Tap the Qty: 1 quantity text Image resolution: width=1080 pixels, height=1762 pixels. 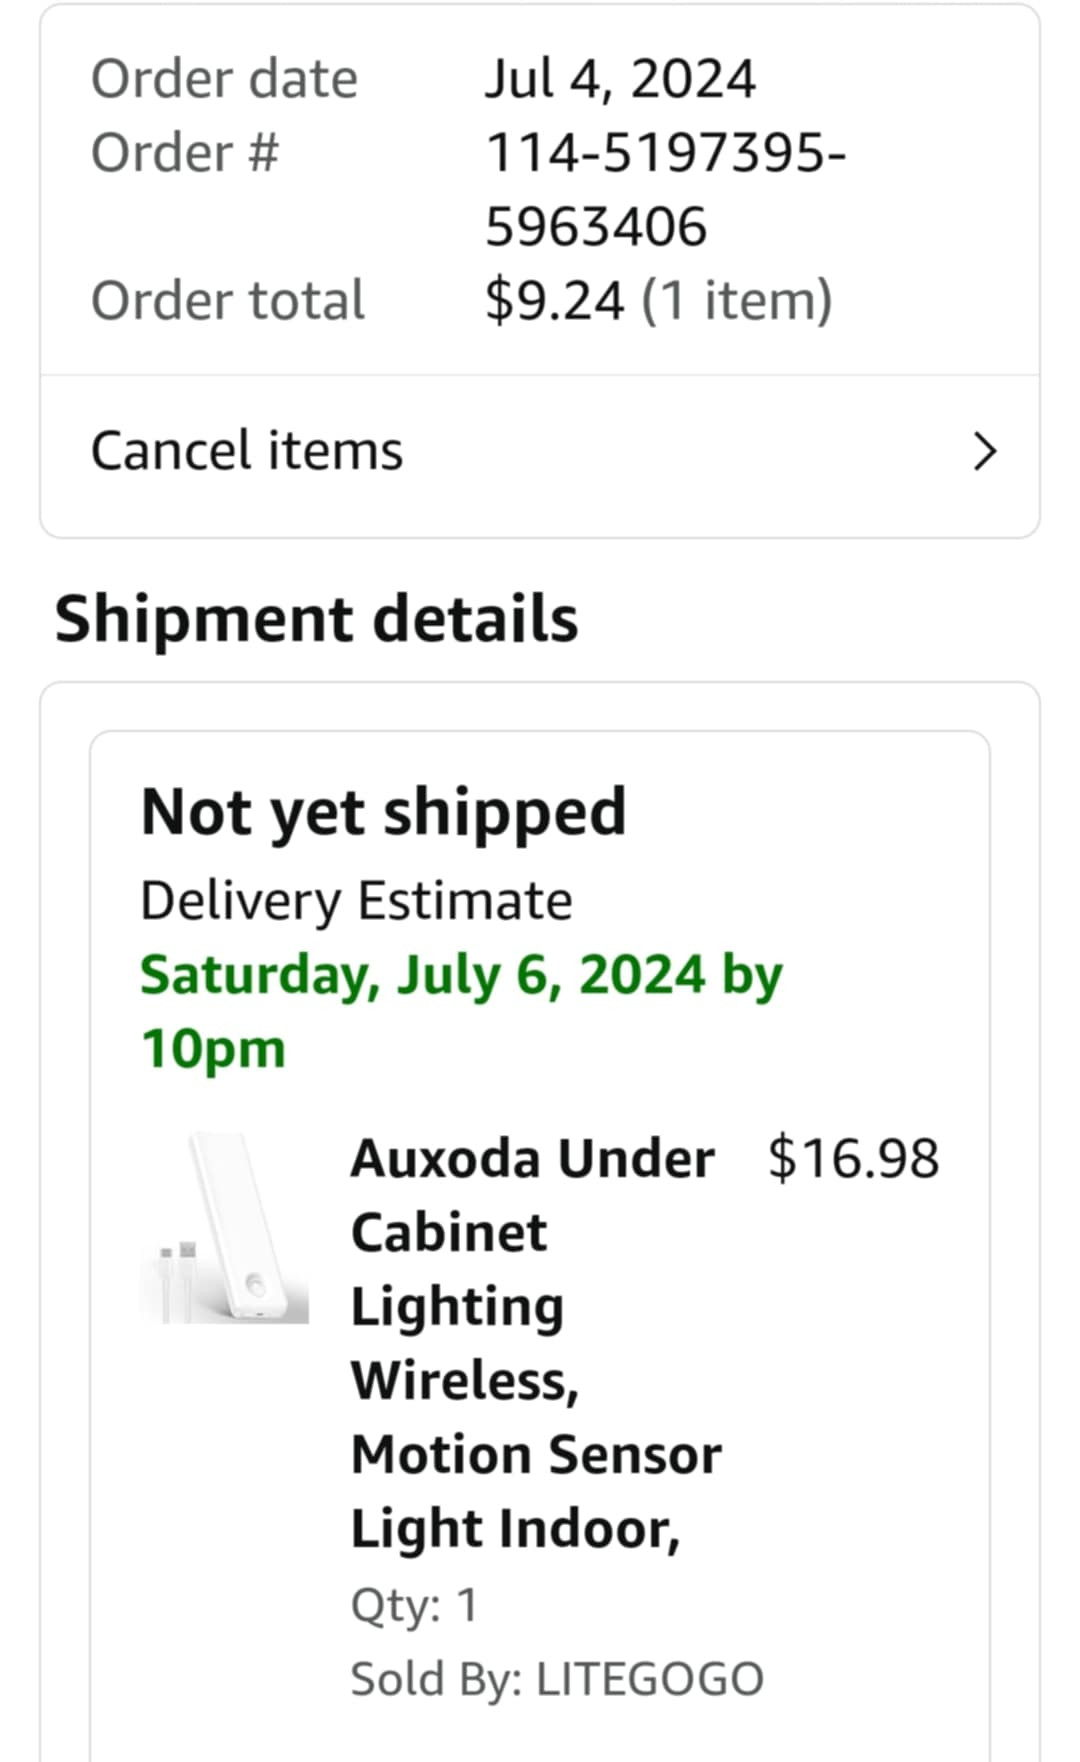point(414,1605)
